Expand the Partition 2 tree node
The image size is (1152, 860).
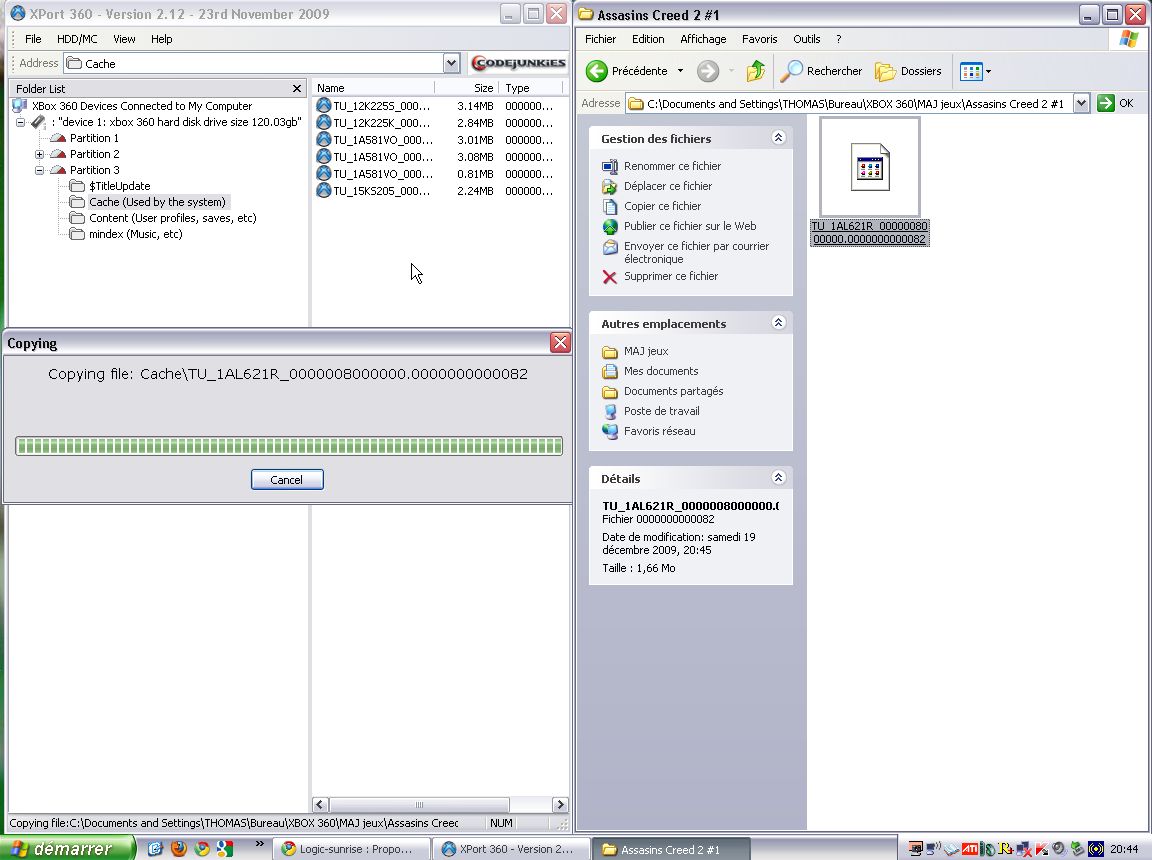point(39,154)
